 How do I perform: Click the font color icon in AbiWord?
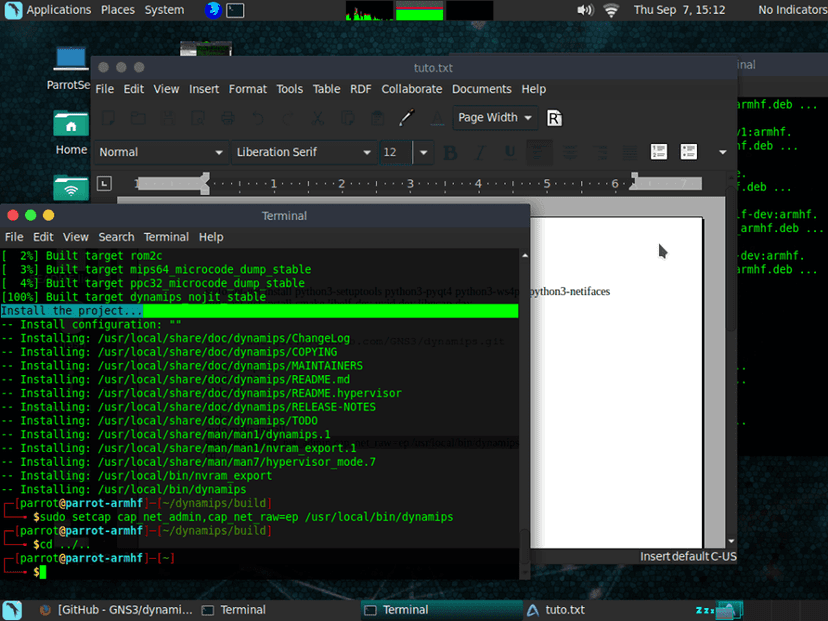(437, 117)
